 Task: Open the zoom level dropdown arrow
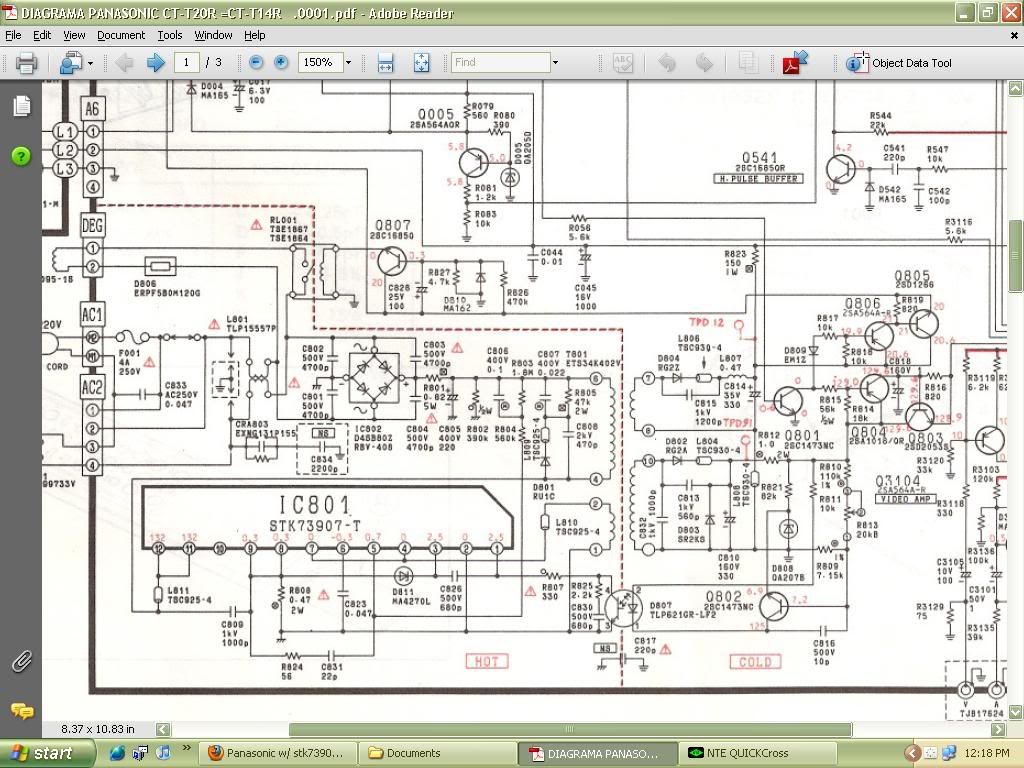pos(348,63)
